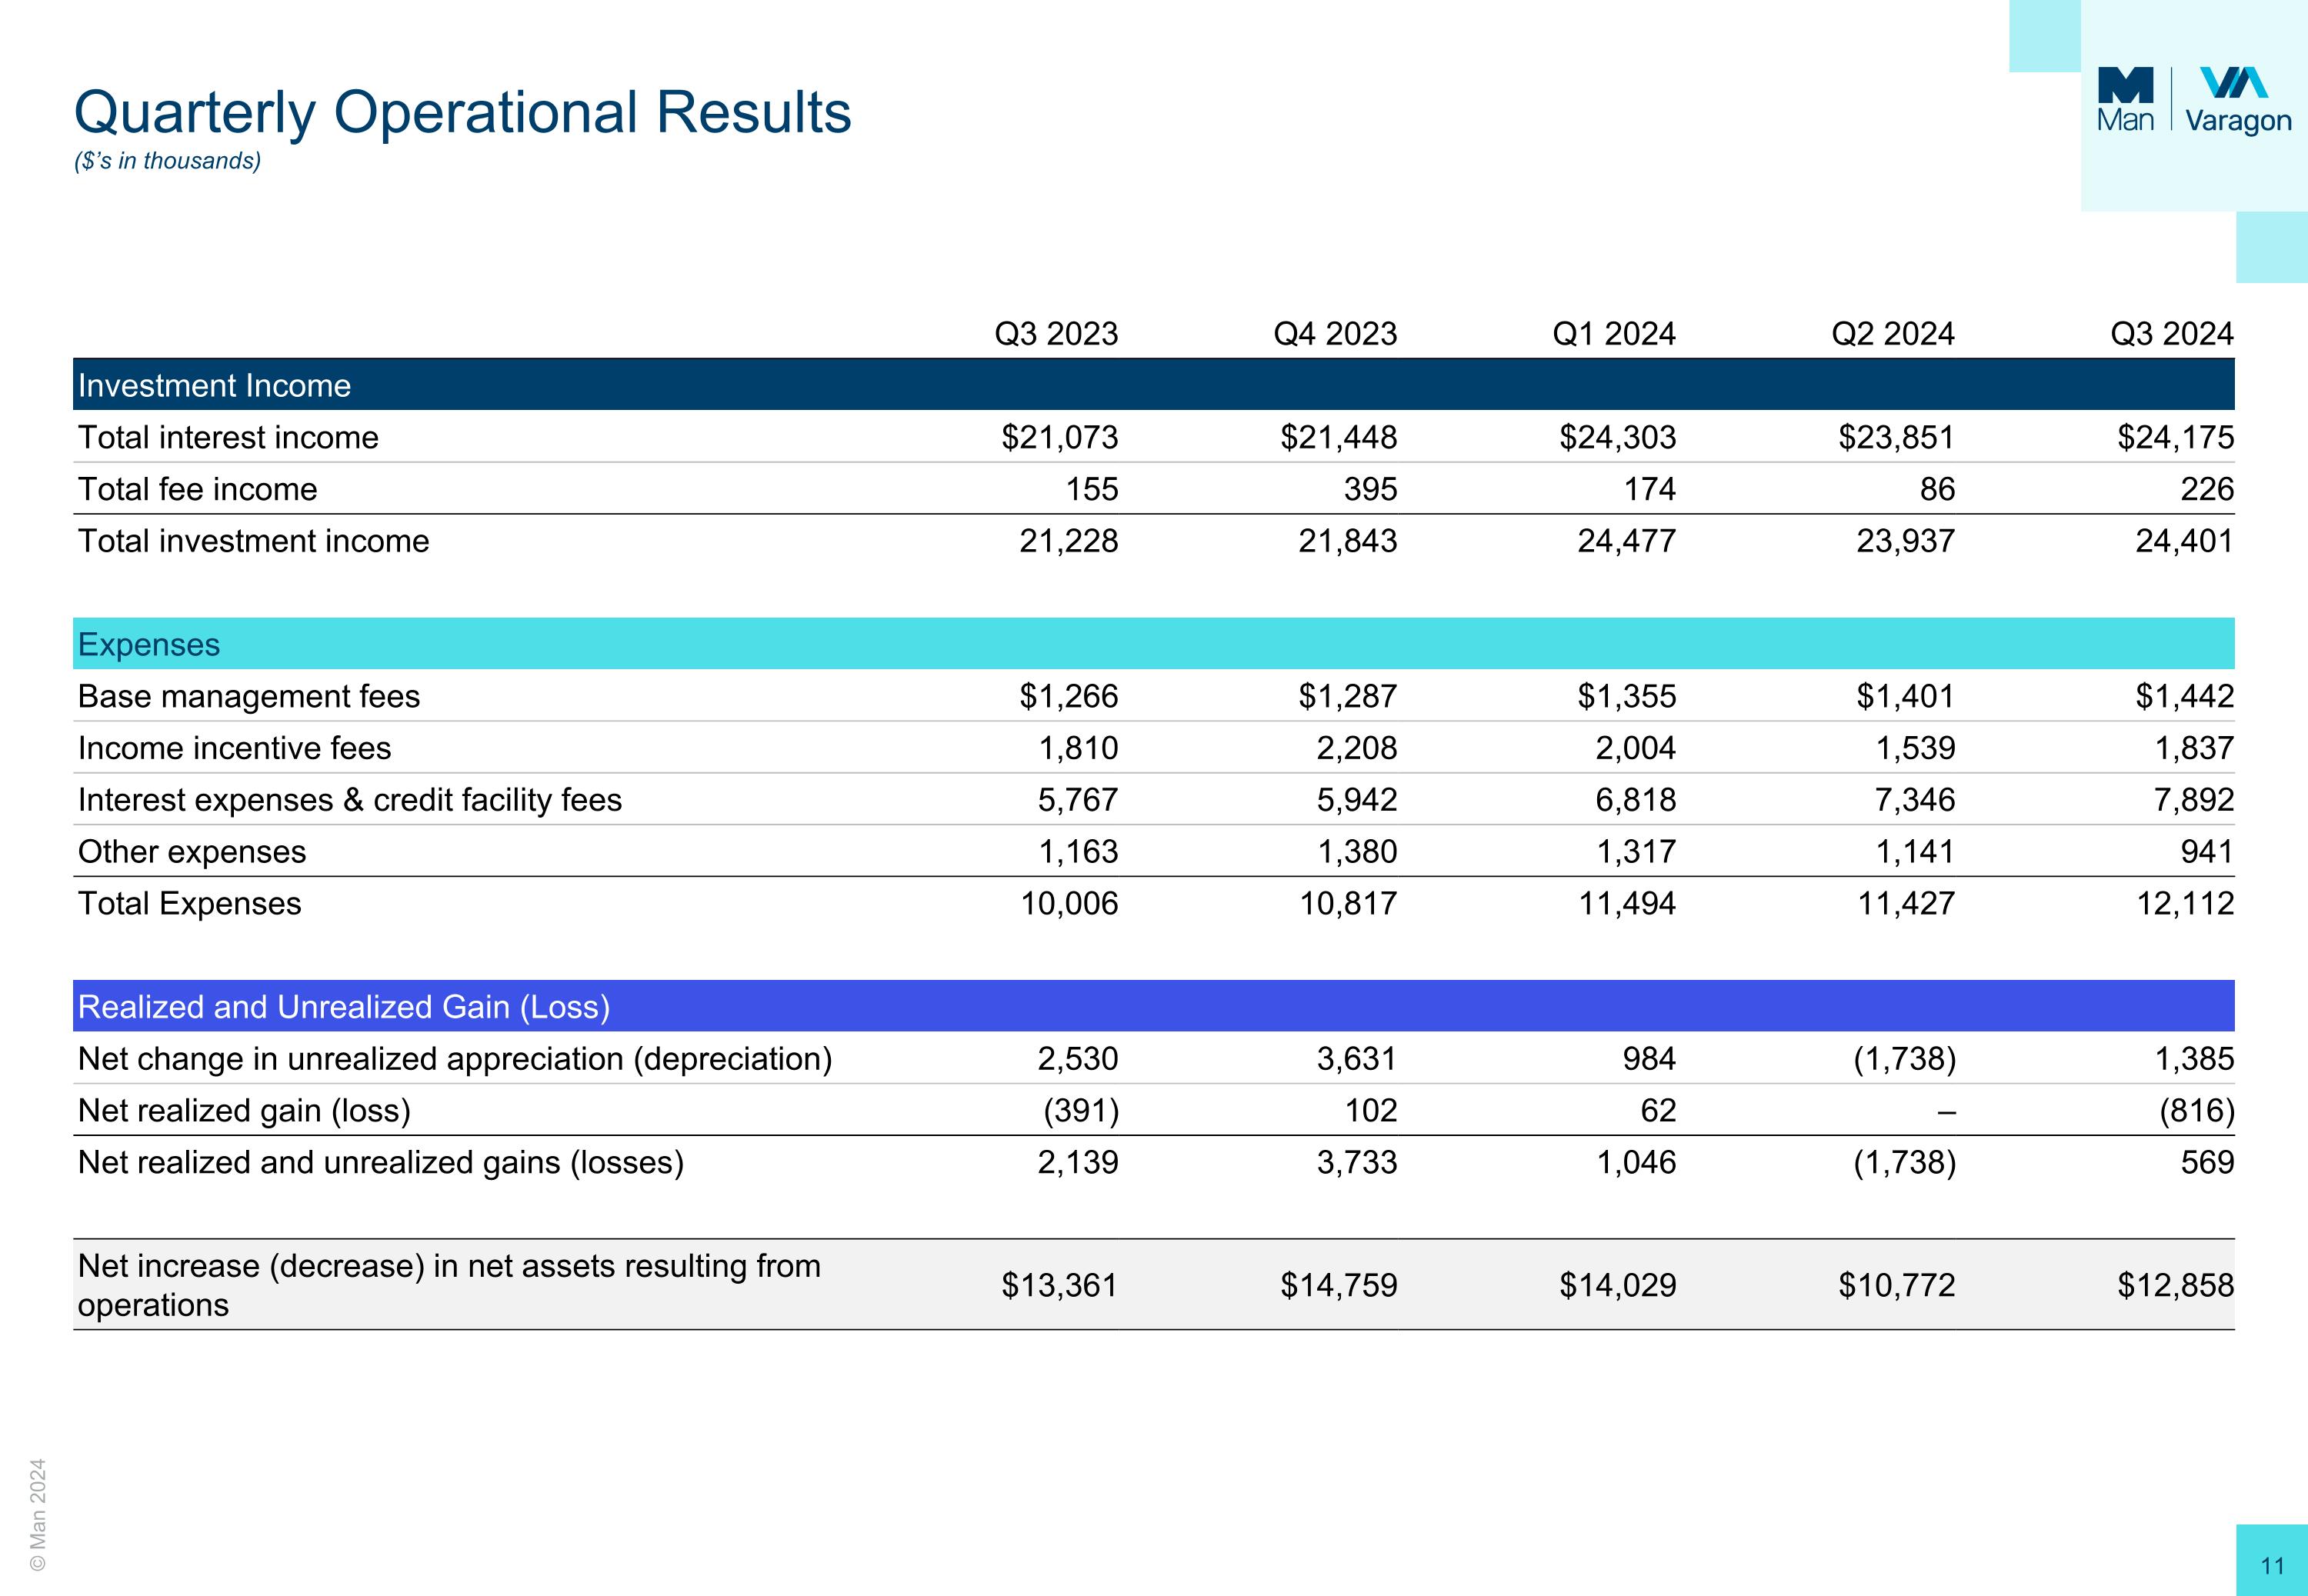Click the 'Total Expenses' row label
The image size is (2308, 1596).
[189, 904]
